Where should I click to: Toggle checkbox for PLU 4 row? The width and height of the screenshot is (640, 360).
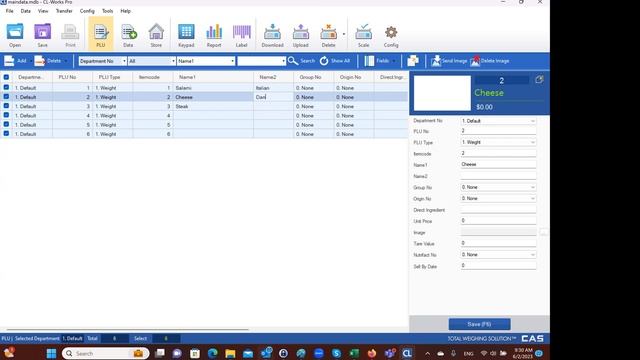pyautogui.click(x=6, y=115)
